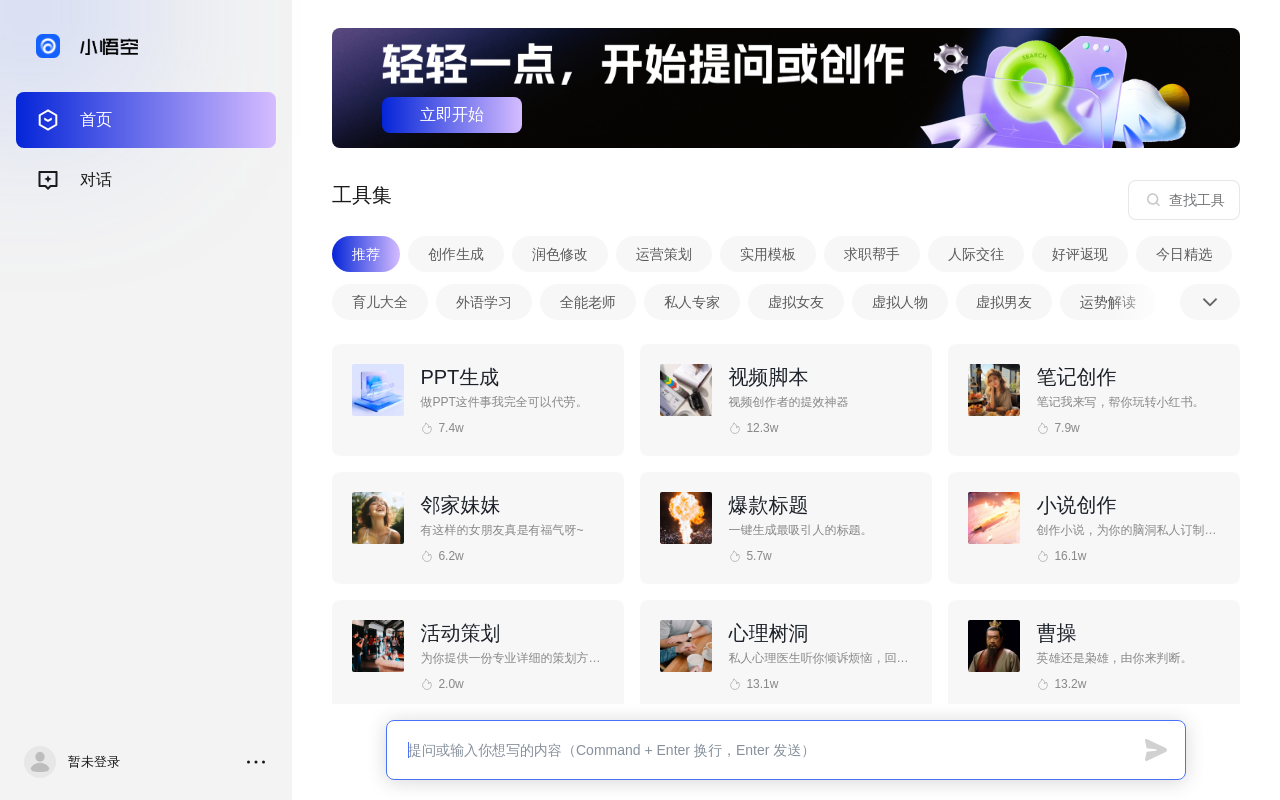1280x800 pixels.
Task: Click the send arrow icon
Action: 1155,750
